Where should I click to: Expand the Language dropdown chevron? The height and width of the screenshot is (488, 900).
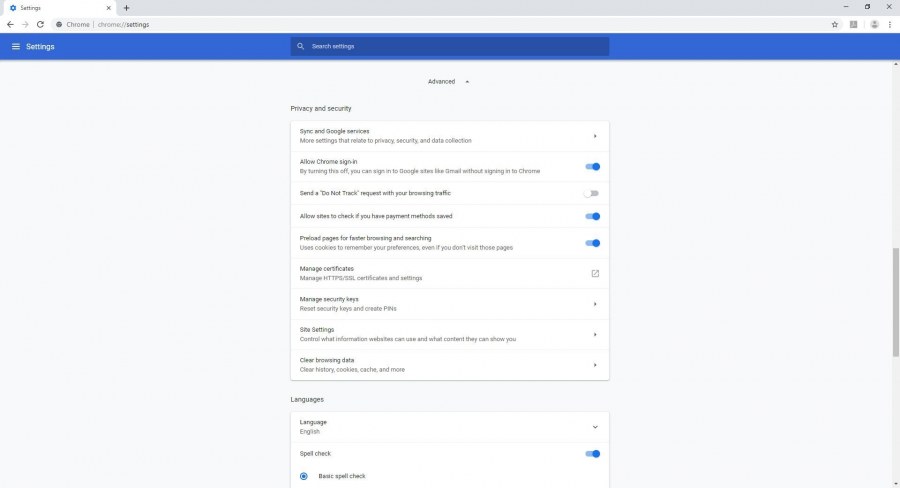pos(594,427)
